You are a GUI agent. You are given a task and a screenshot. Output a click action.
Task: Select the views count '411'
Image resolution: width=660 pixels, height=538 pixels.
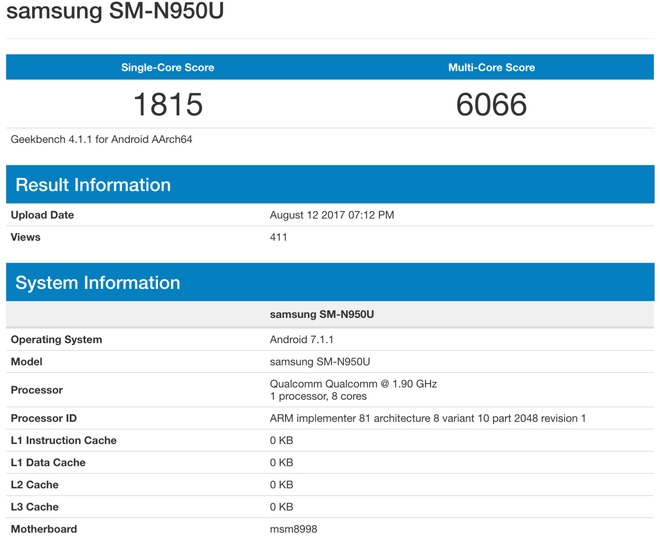point(279,237)
